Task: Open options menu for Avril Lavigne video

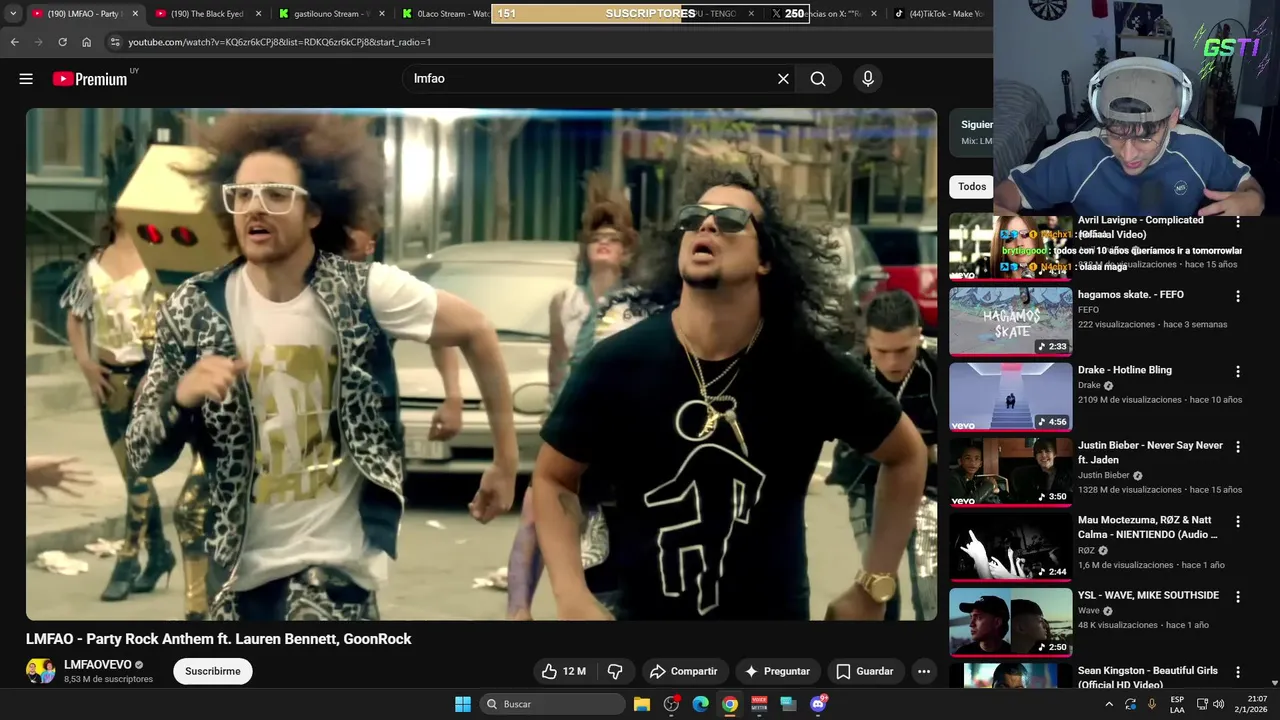Action: [1238, 221]
